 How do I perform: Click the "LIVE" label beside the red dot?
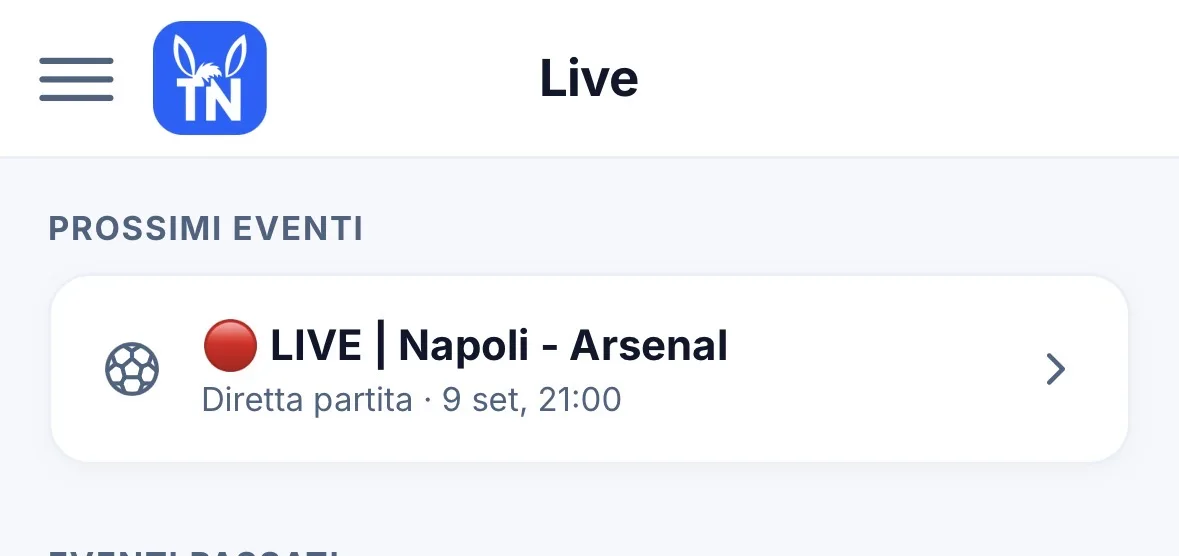click(x=316, y=346)
